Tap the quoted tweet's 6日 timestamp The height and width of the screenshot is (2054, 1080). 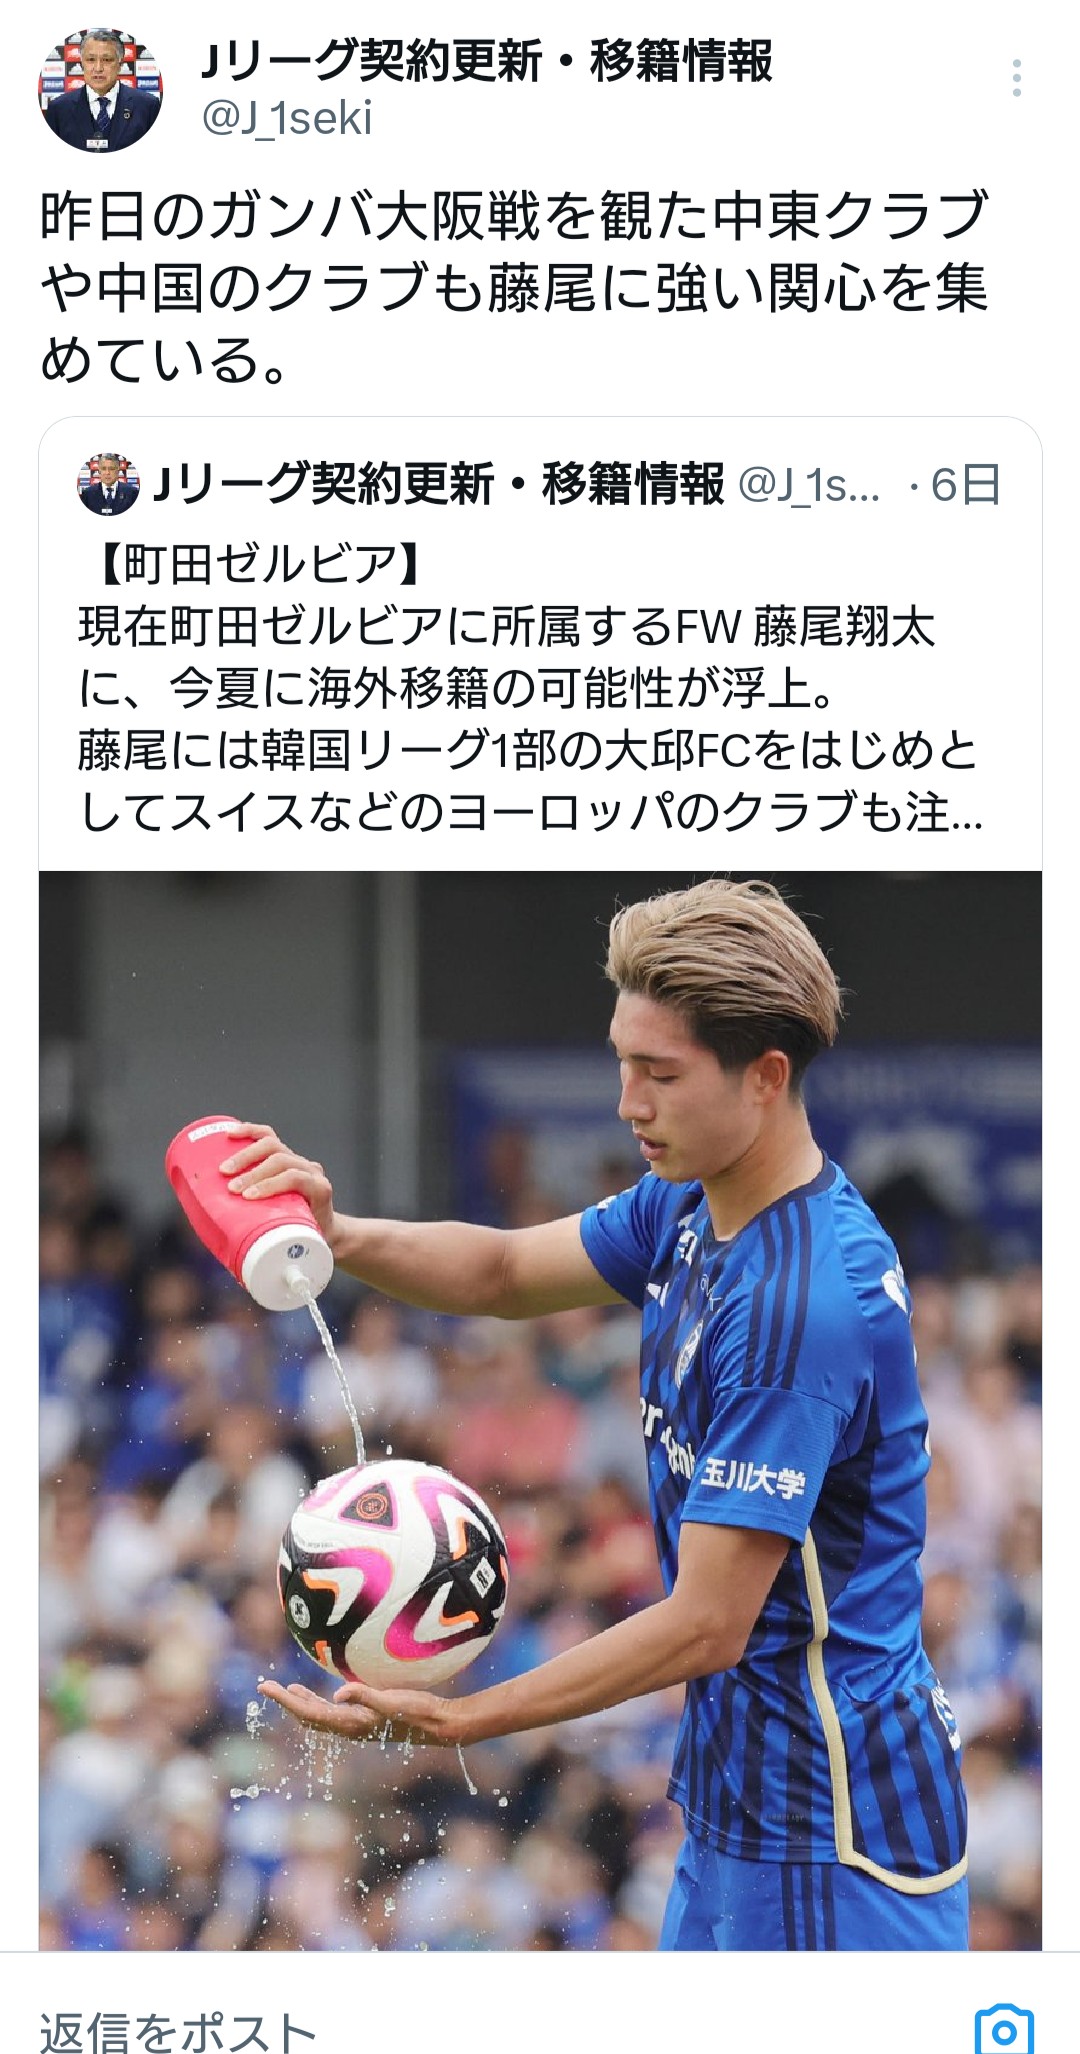965,485
